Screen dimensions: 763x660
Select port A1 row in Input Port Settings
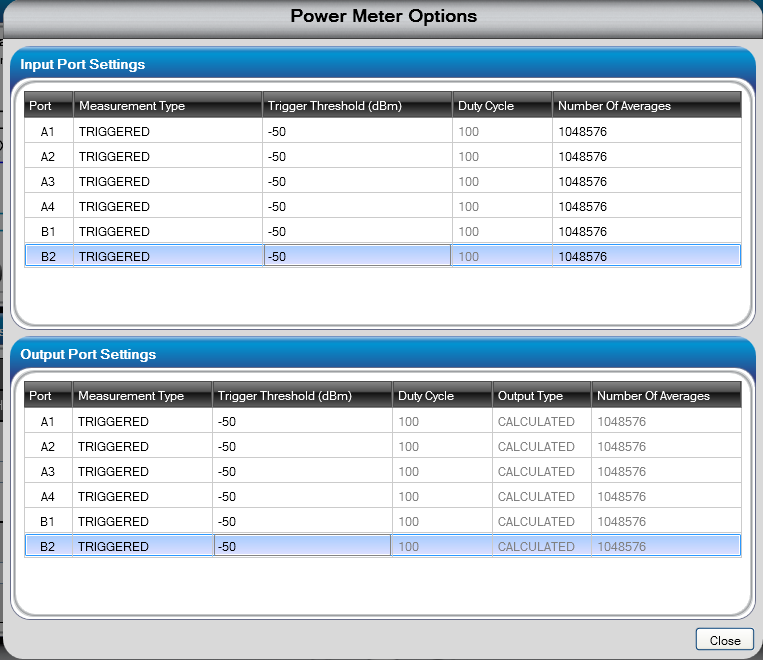coord(48,131)
